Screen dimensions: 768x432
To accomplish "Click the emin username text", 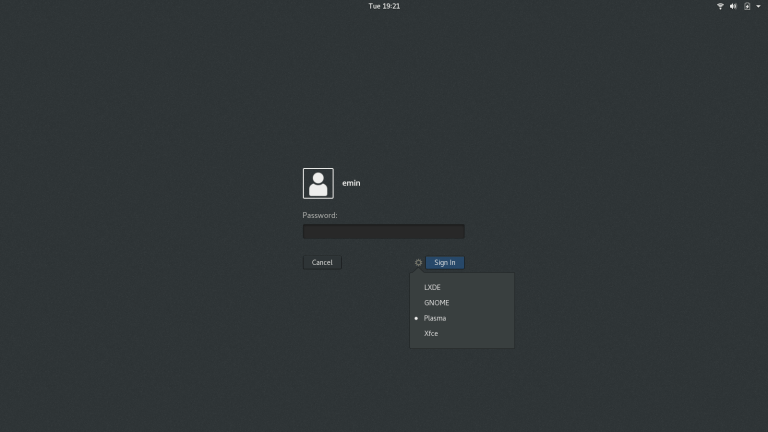I will coord(351,183).
